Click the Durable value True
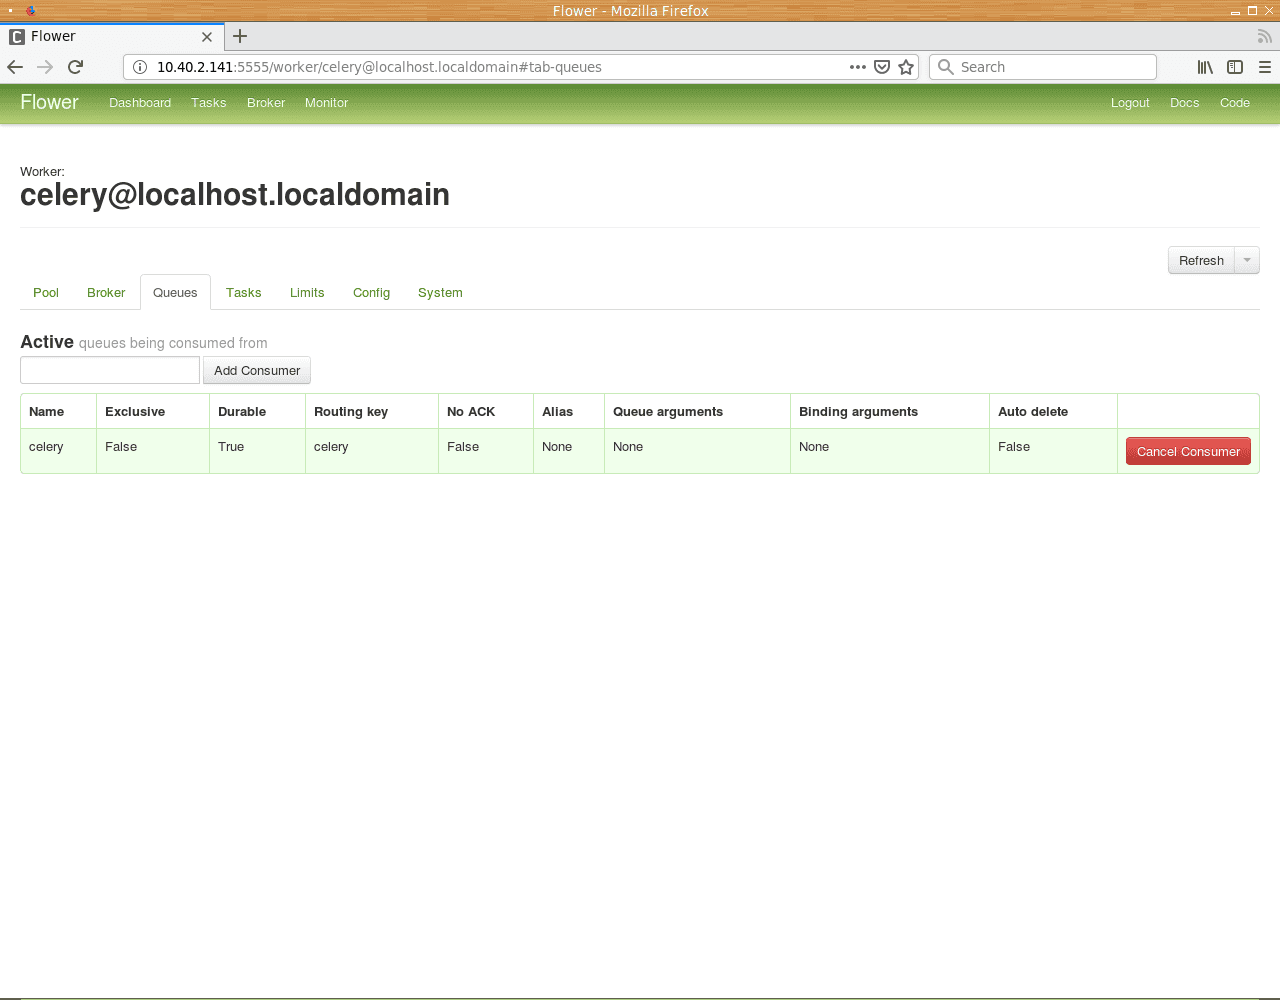 [x=231, y=447]
